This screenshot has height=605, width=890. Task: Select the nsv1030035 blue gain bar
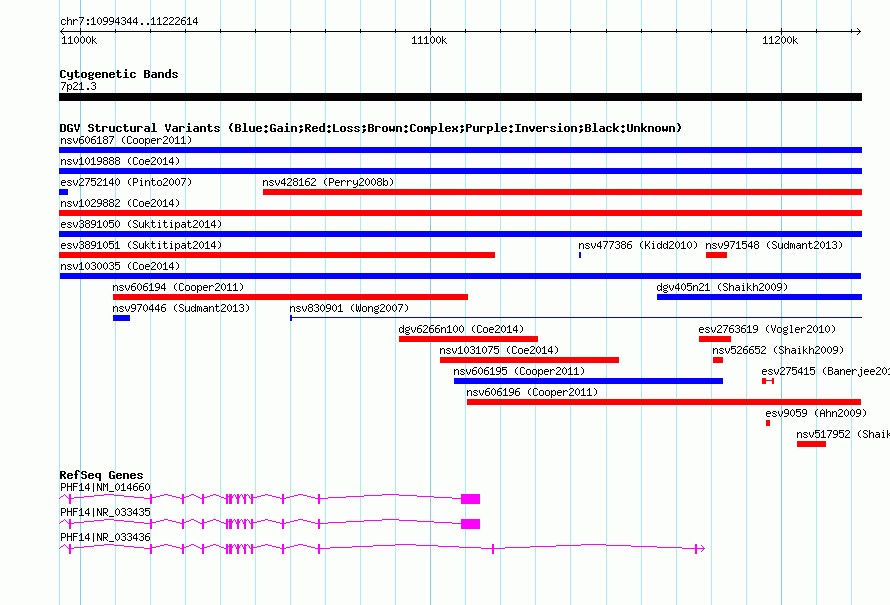click(460, 276)
